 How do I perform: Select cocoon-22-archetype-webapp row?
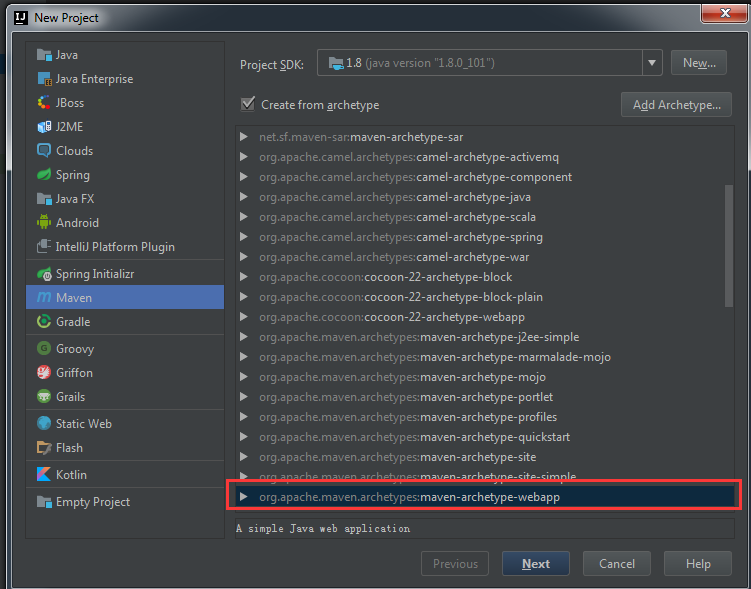(485, 317)
